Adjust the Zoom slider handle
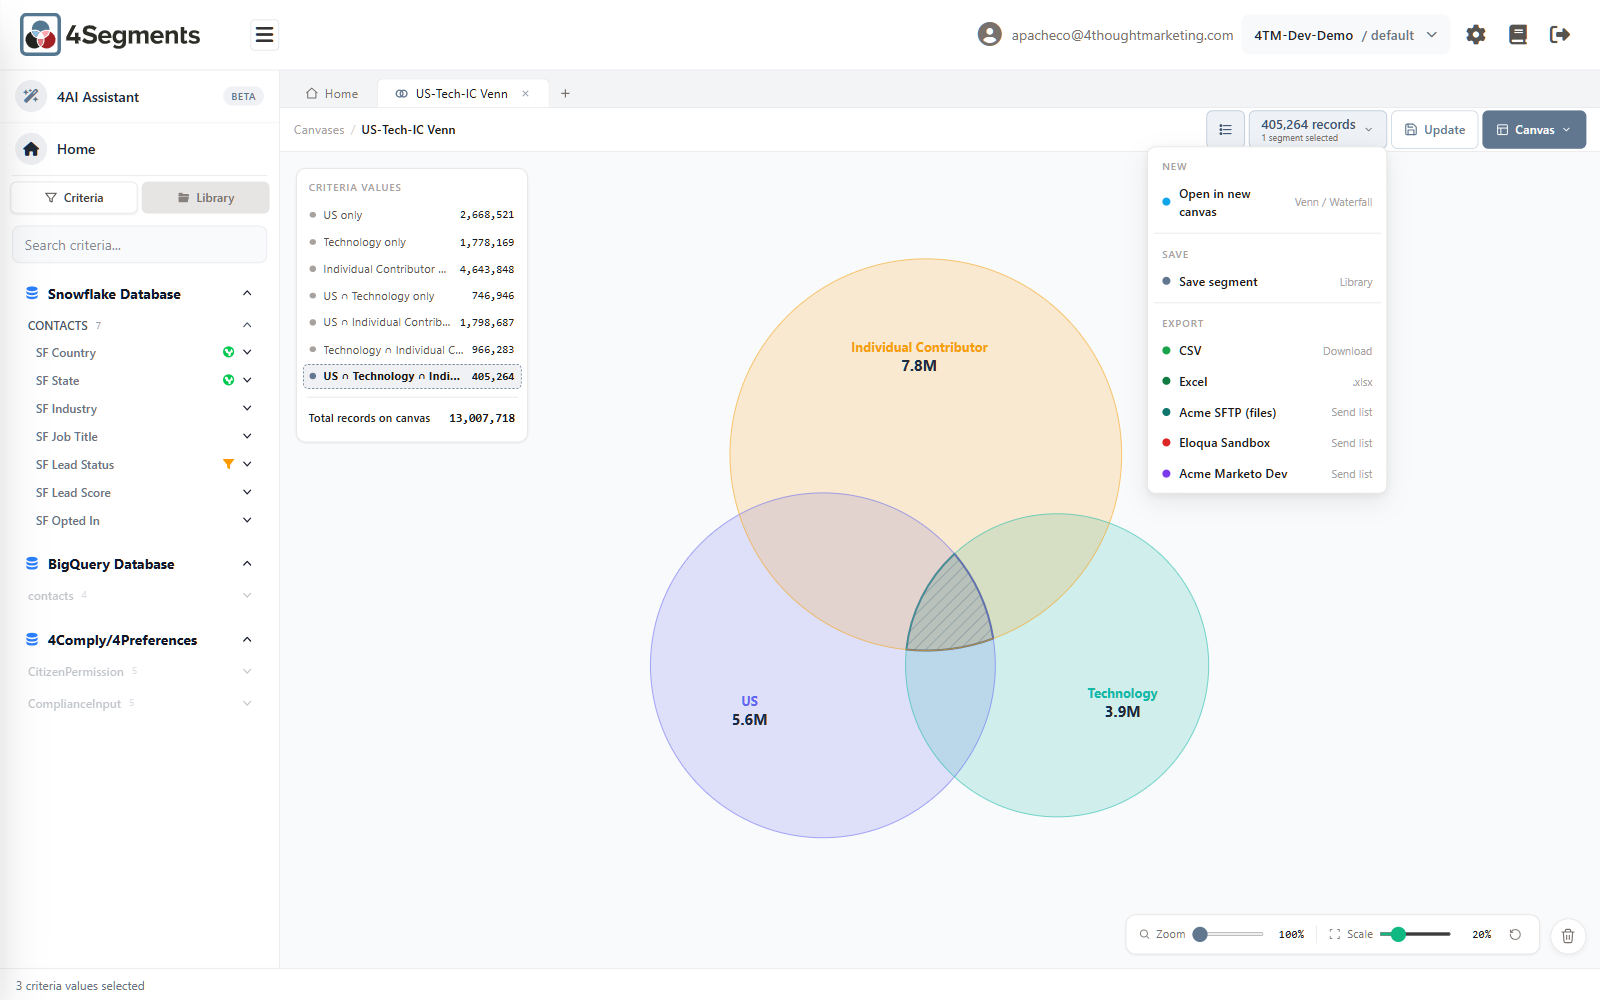The width and height of the screenshot is (1600, 1000). coord(1200,934)
